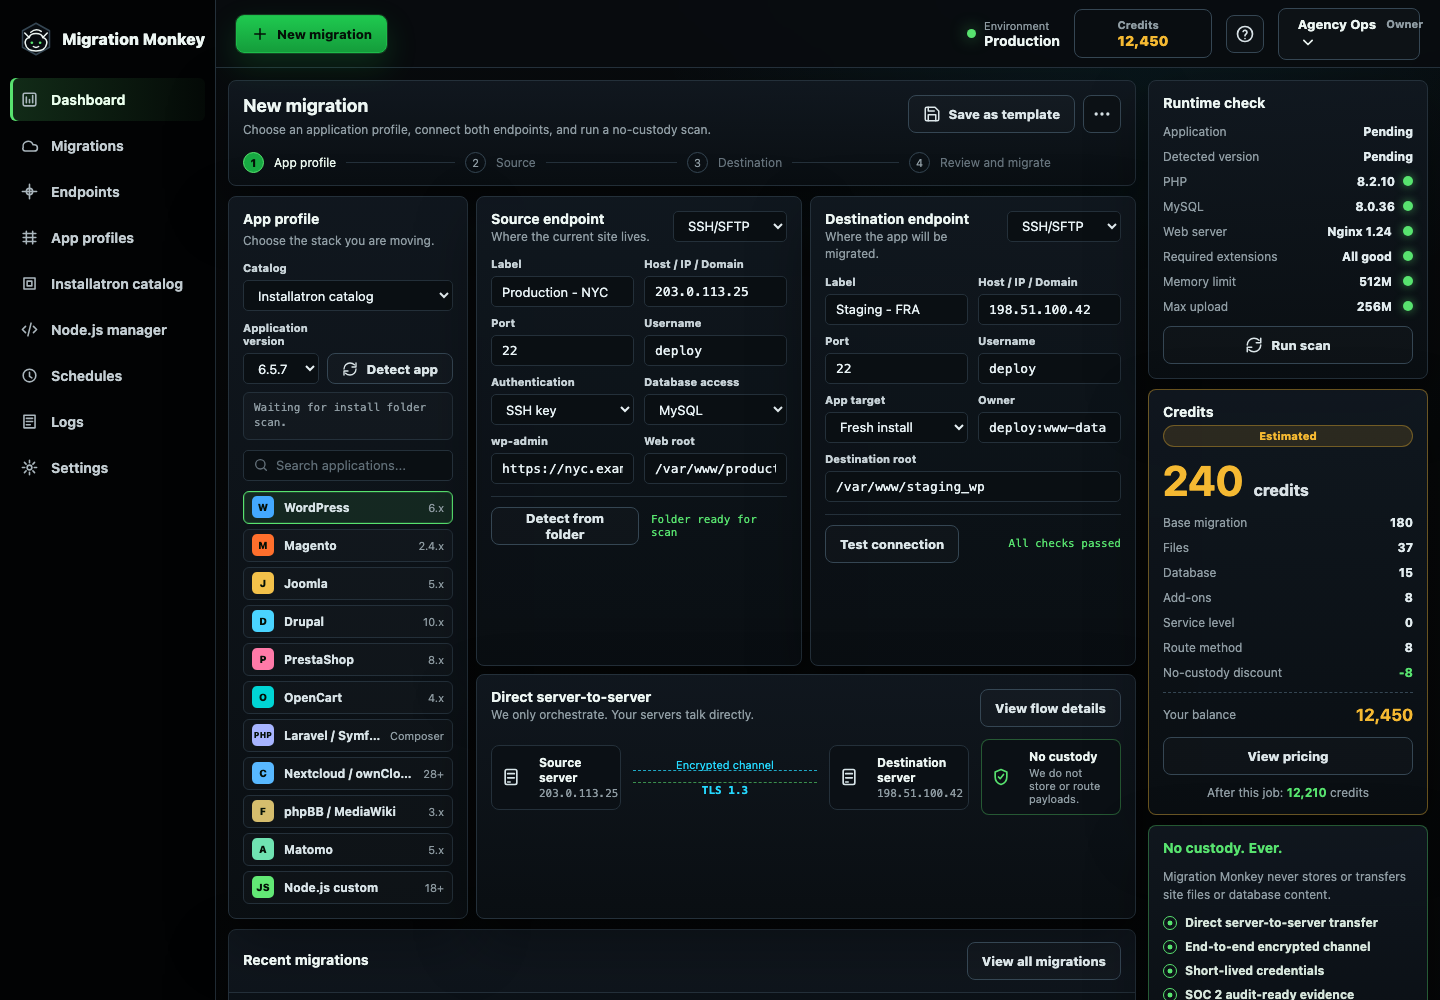Click the PHP 8.2.10 green status dot
The image size is (1440, 1000).
1408,181
